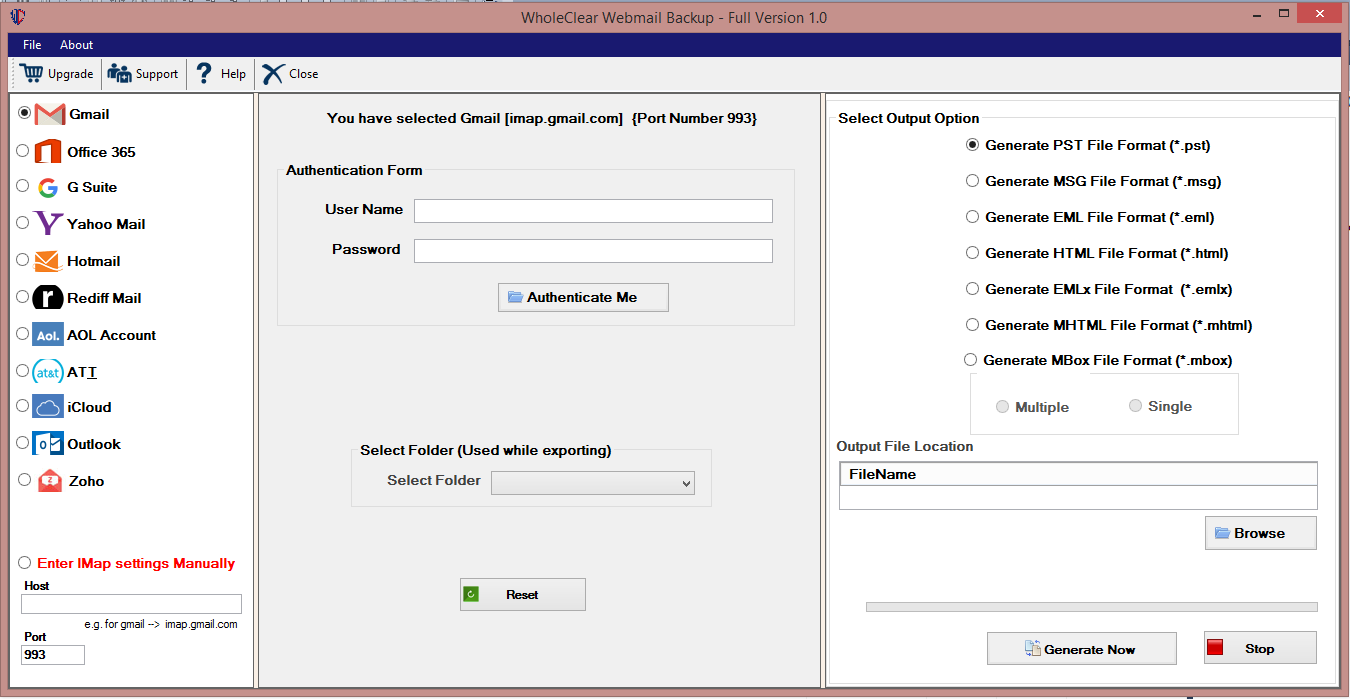
Task: Select the Rediff Mail radio button
Action: 23,297
